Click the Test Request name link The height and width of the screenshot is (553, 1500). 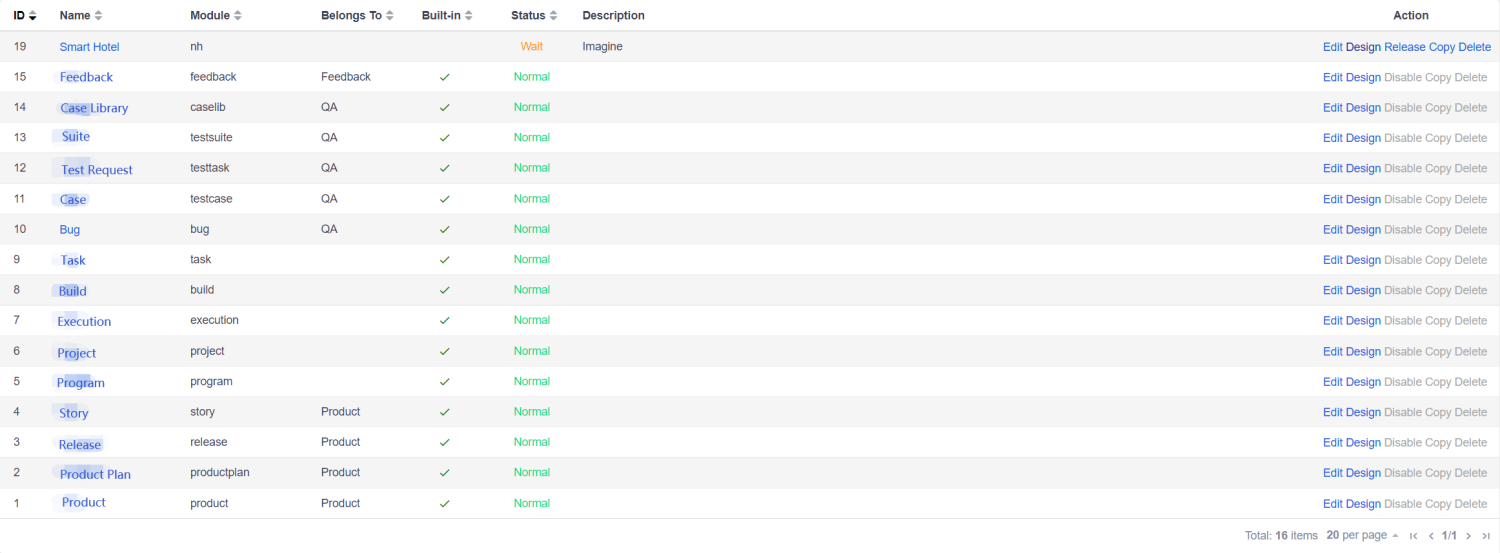[x=97, y=170]
